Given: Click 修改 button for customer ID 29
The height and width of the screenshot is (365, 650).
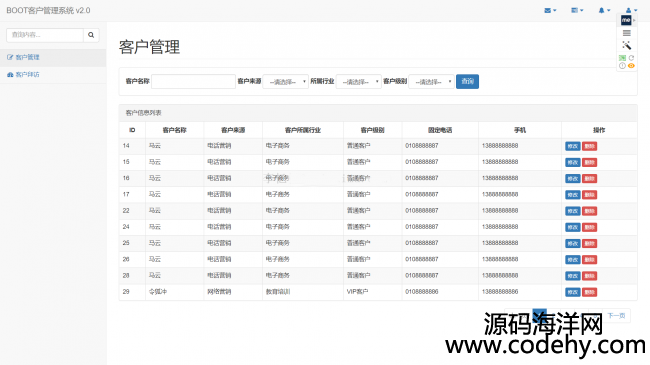Looking at the screenshot, I should coord(572,292).
